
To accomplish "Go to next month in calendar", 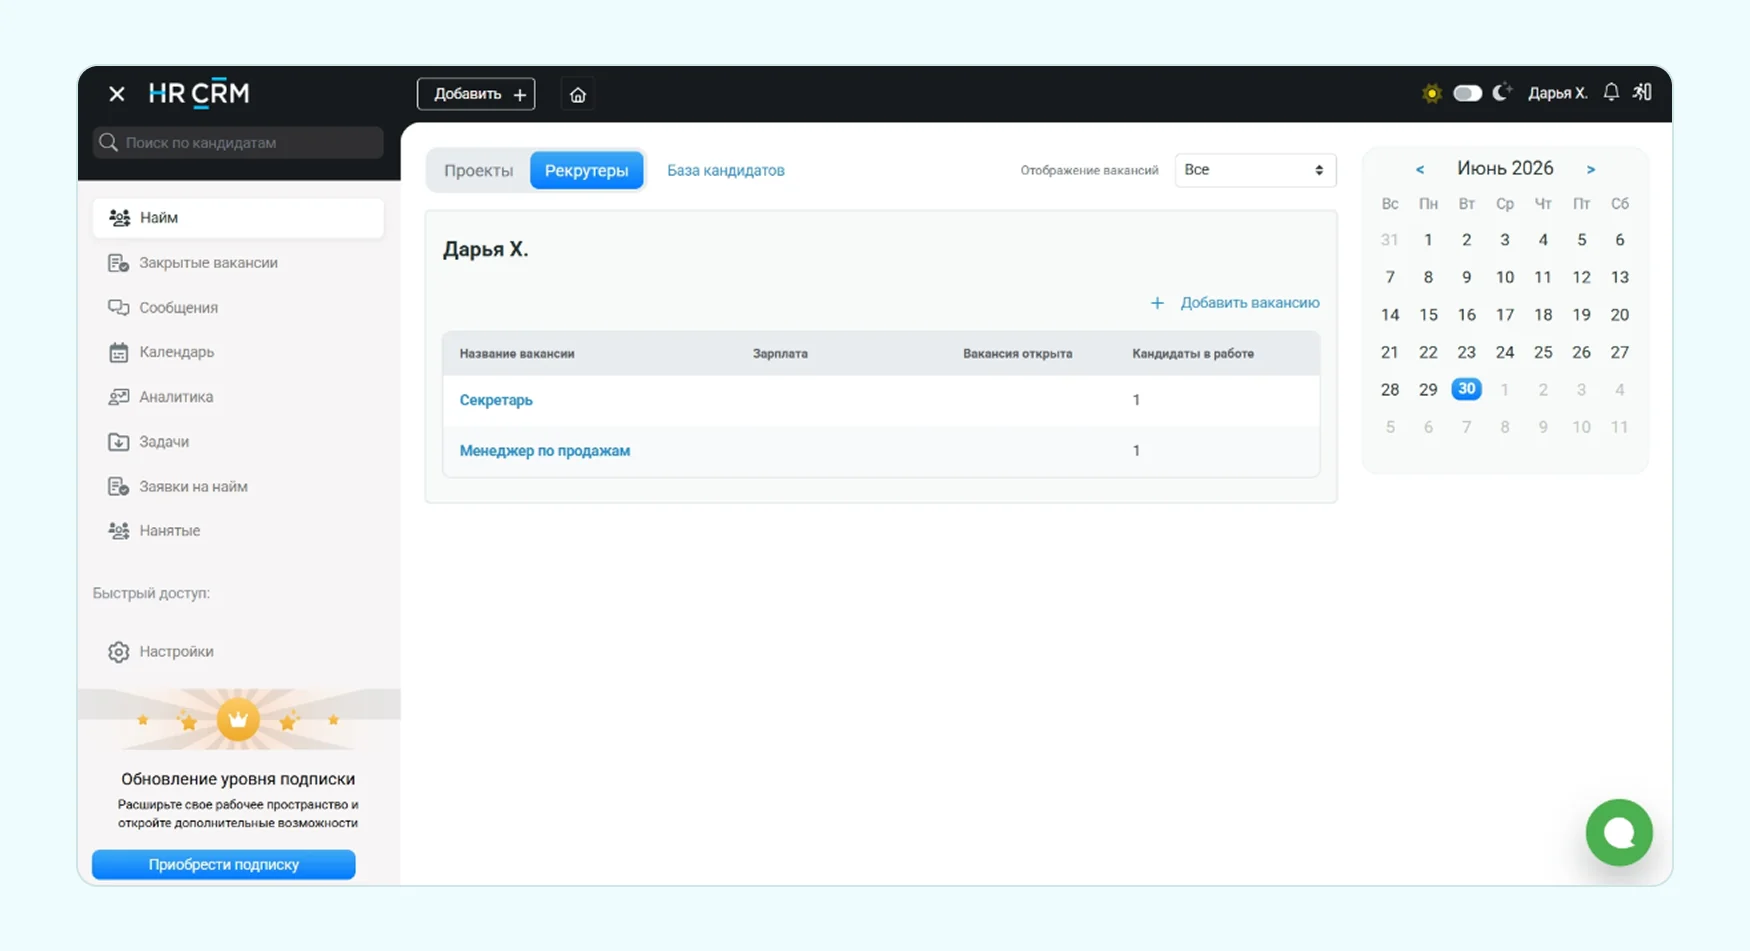I will (x=1590, y=170).
